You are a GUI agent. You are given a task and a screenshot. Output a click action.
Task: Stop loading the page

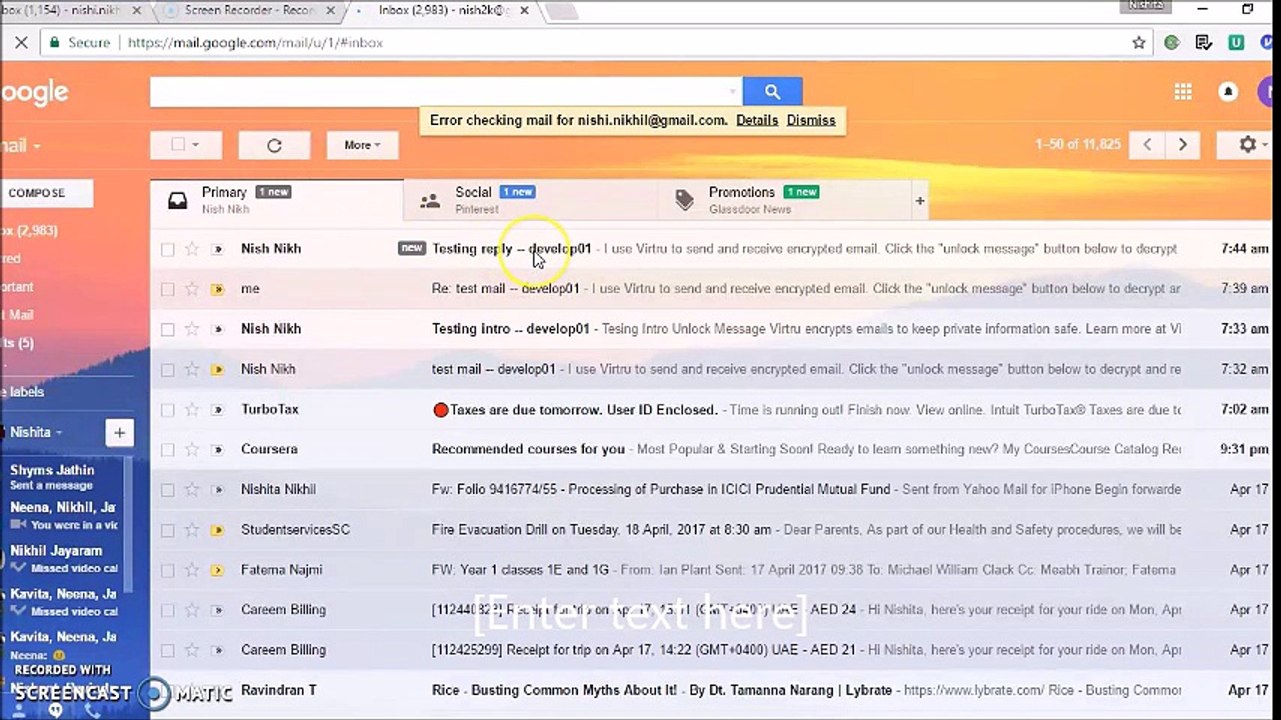(20, 43)
